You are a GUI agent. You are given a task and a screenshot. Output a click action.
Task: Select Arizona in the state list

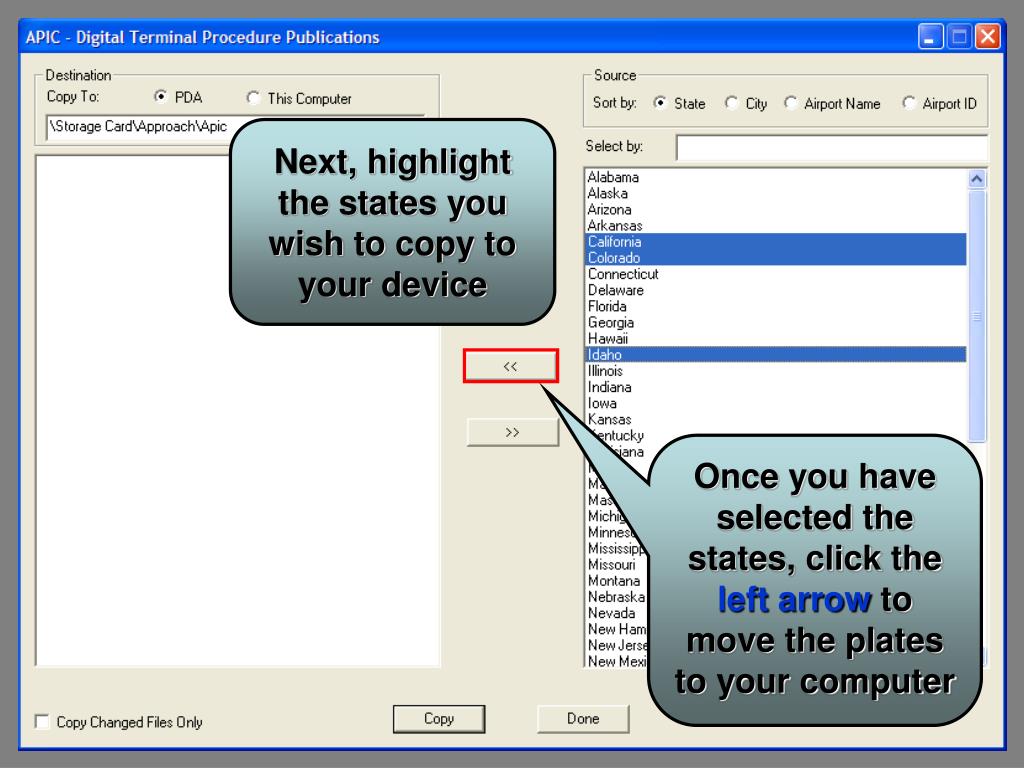pos(776,210)
